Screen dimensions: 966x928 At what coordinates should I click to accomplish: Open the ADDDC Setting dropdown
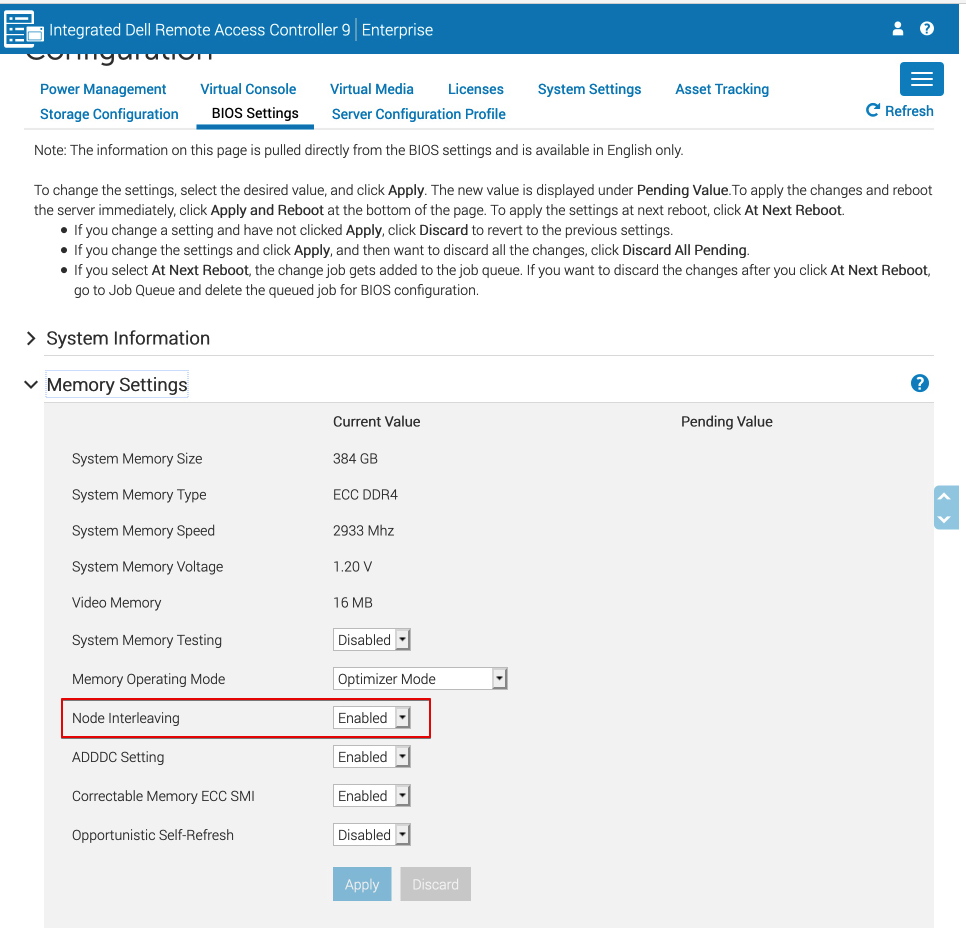[371, 756]
